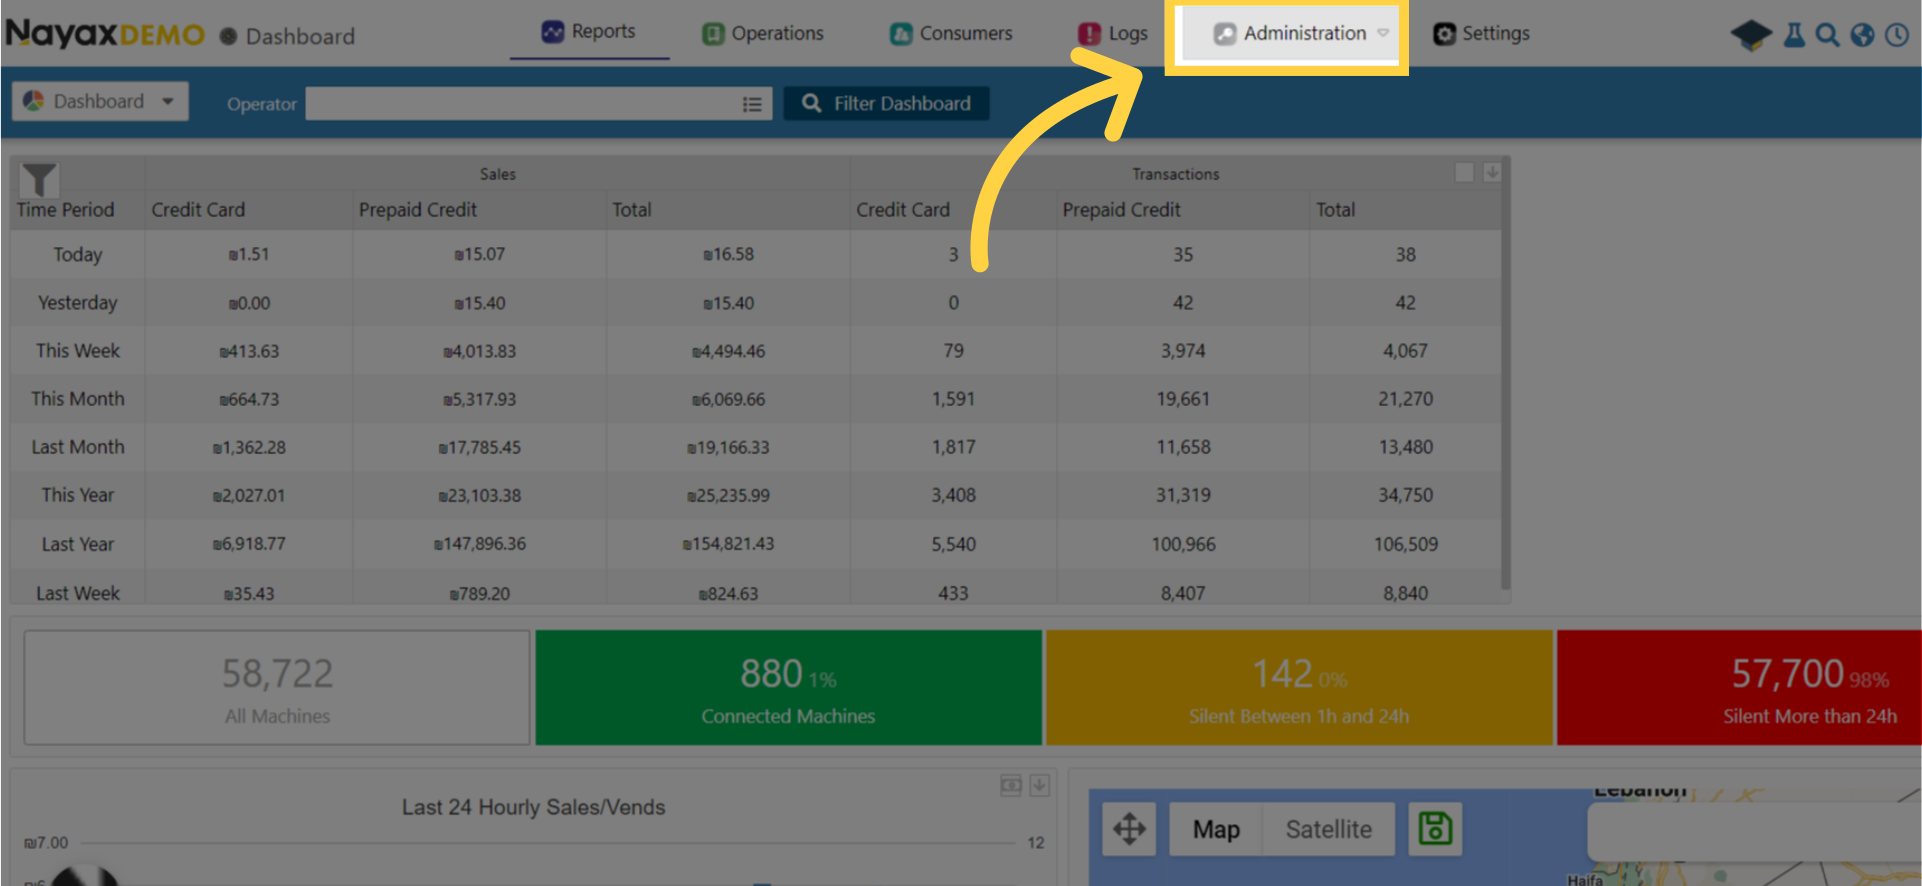Select the This Month row label

(78, 399)
